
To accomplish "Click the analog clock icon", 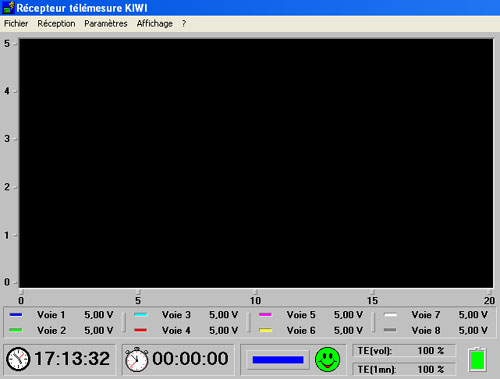I will click(18, 359).
